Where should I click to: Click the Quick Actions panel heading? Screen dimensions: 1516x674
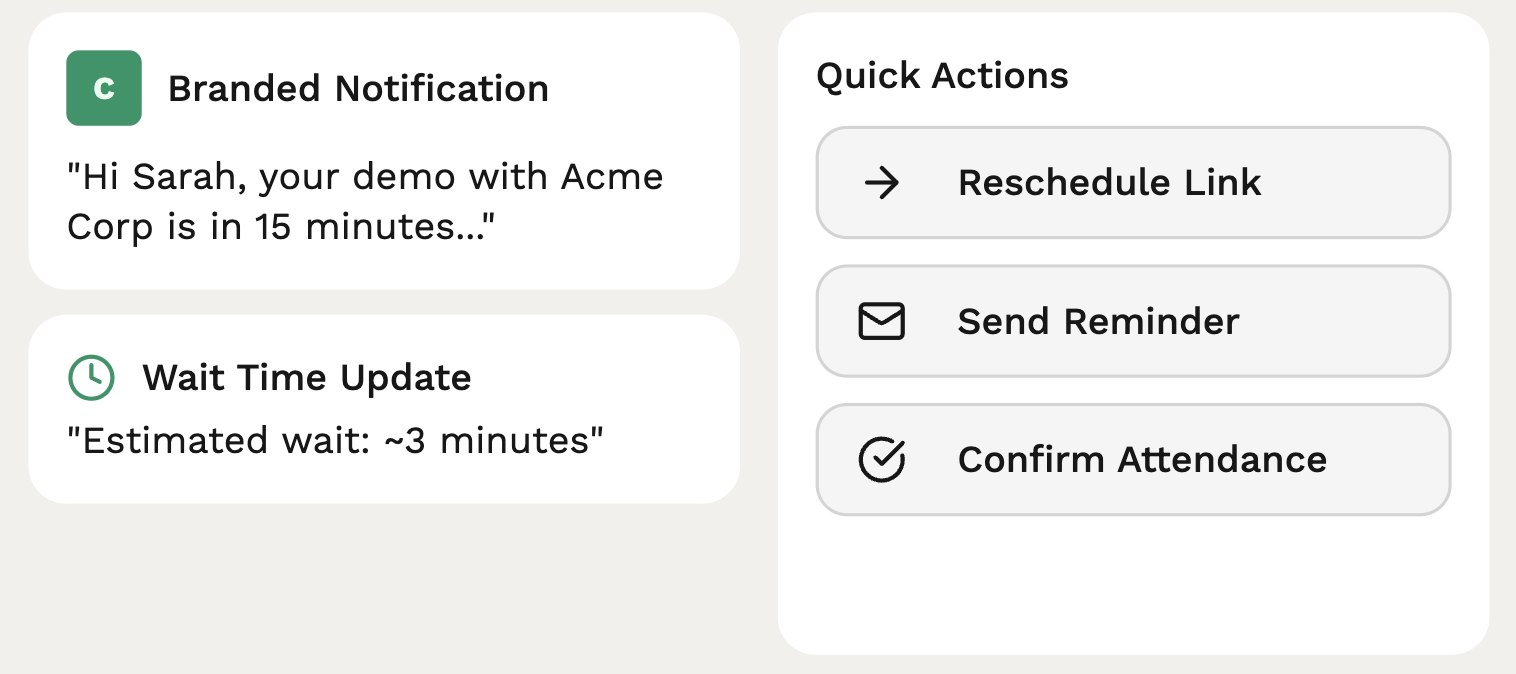point(943,75)
